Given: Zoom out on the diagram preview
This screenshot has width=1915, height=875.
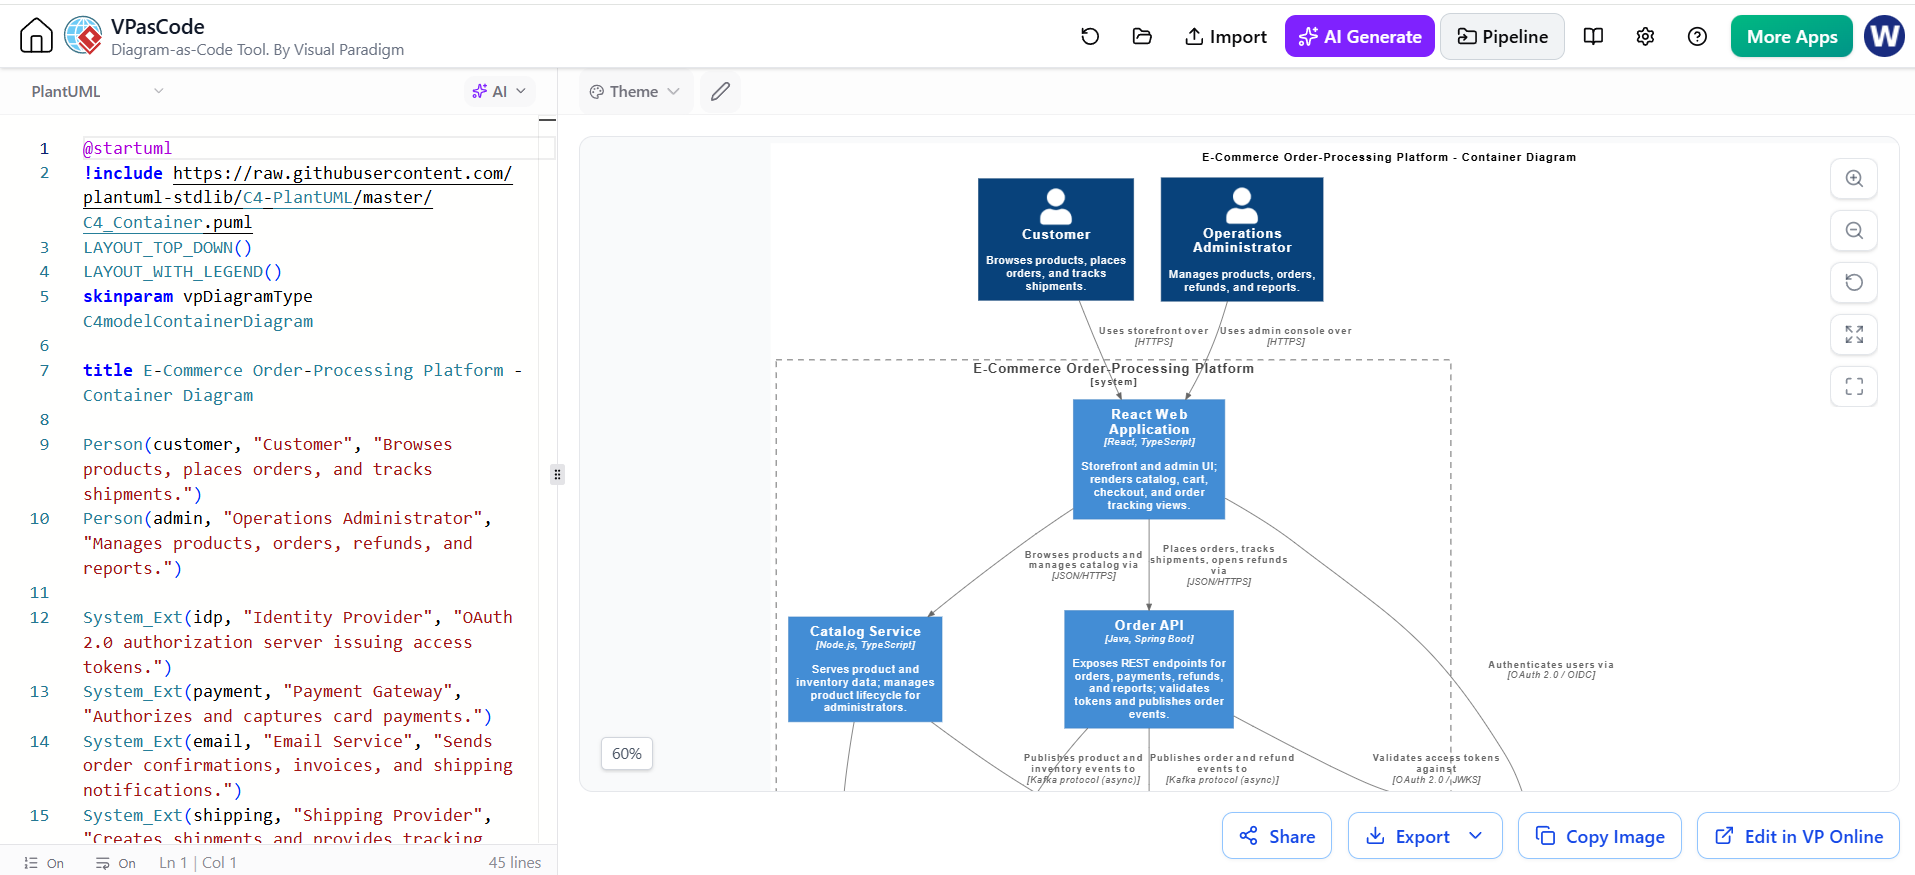Looking at the screenshot, I should (x=1854, y=231).
